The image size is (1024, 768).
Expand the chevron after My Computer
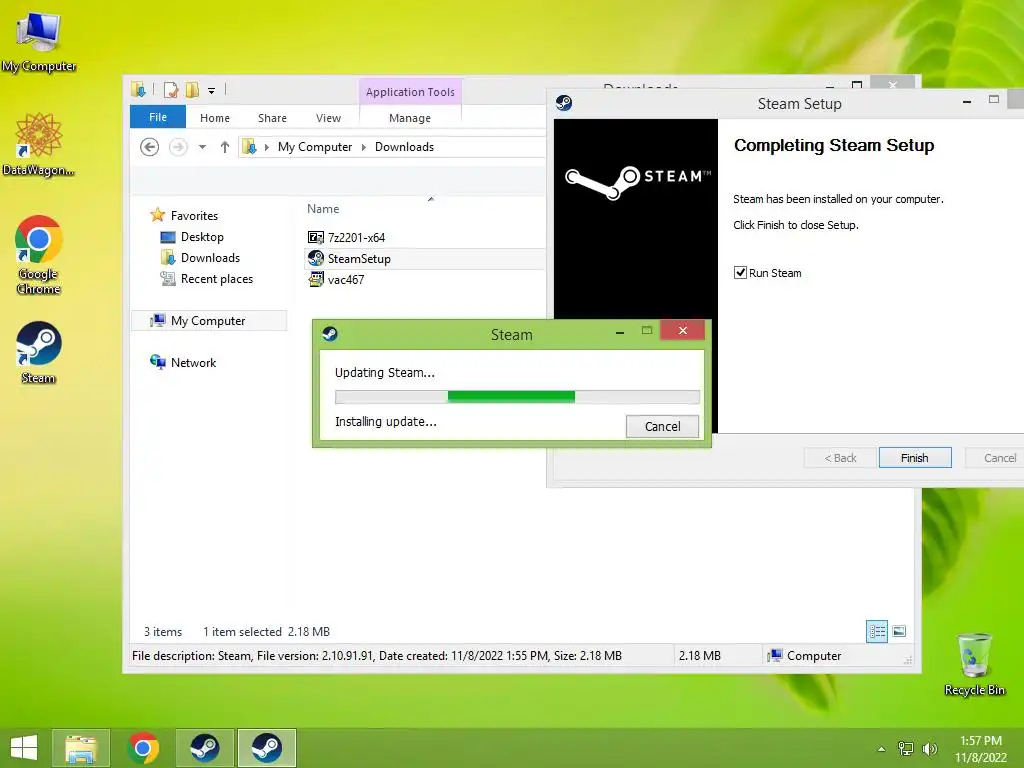tap(364, 148)
